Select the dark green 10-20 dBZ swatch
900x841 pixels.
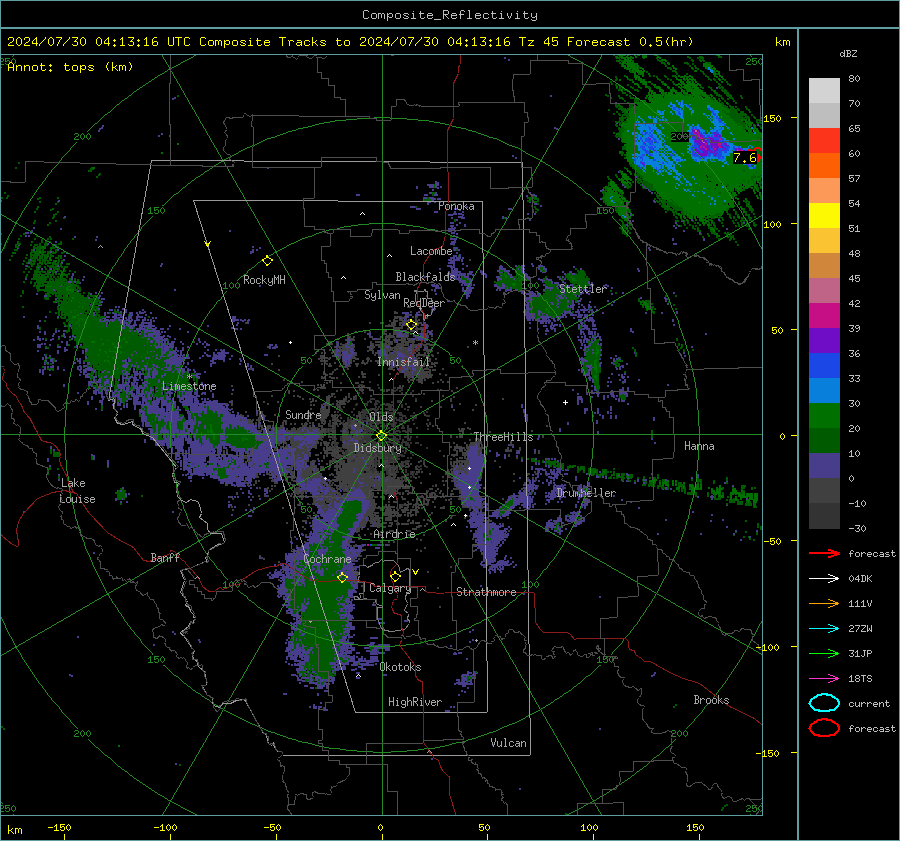(824, 440)
